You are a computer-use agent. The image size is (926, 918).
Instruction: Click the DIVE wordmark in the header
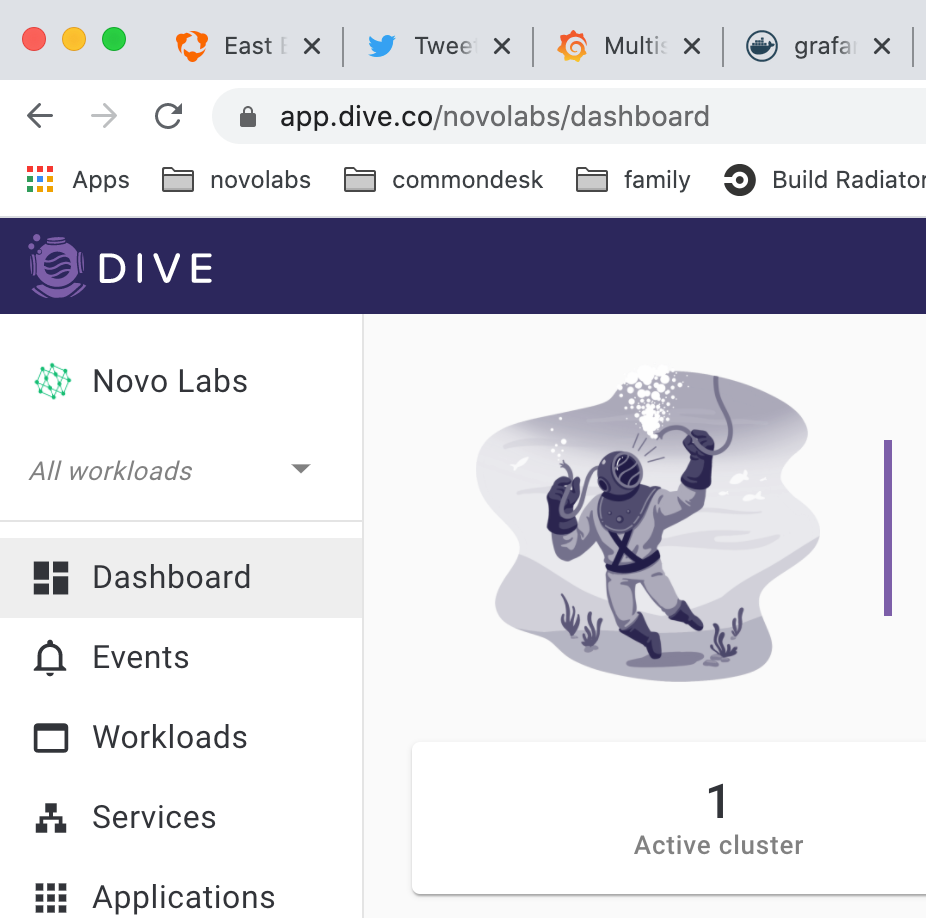(156, 268)
